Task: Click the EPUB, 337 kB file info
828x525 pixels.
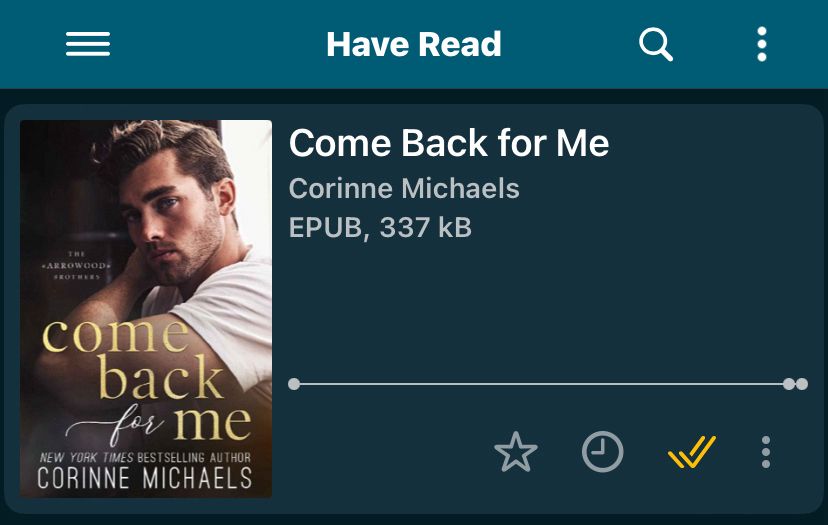Action: pos(380,228)
